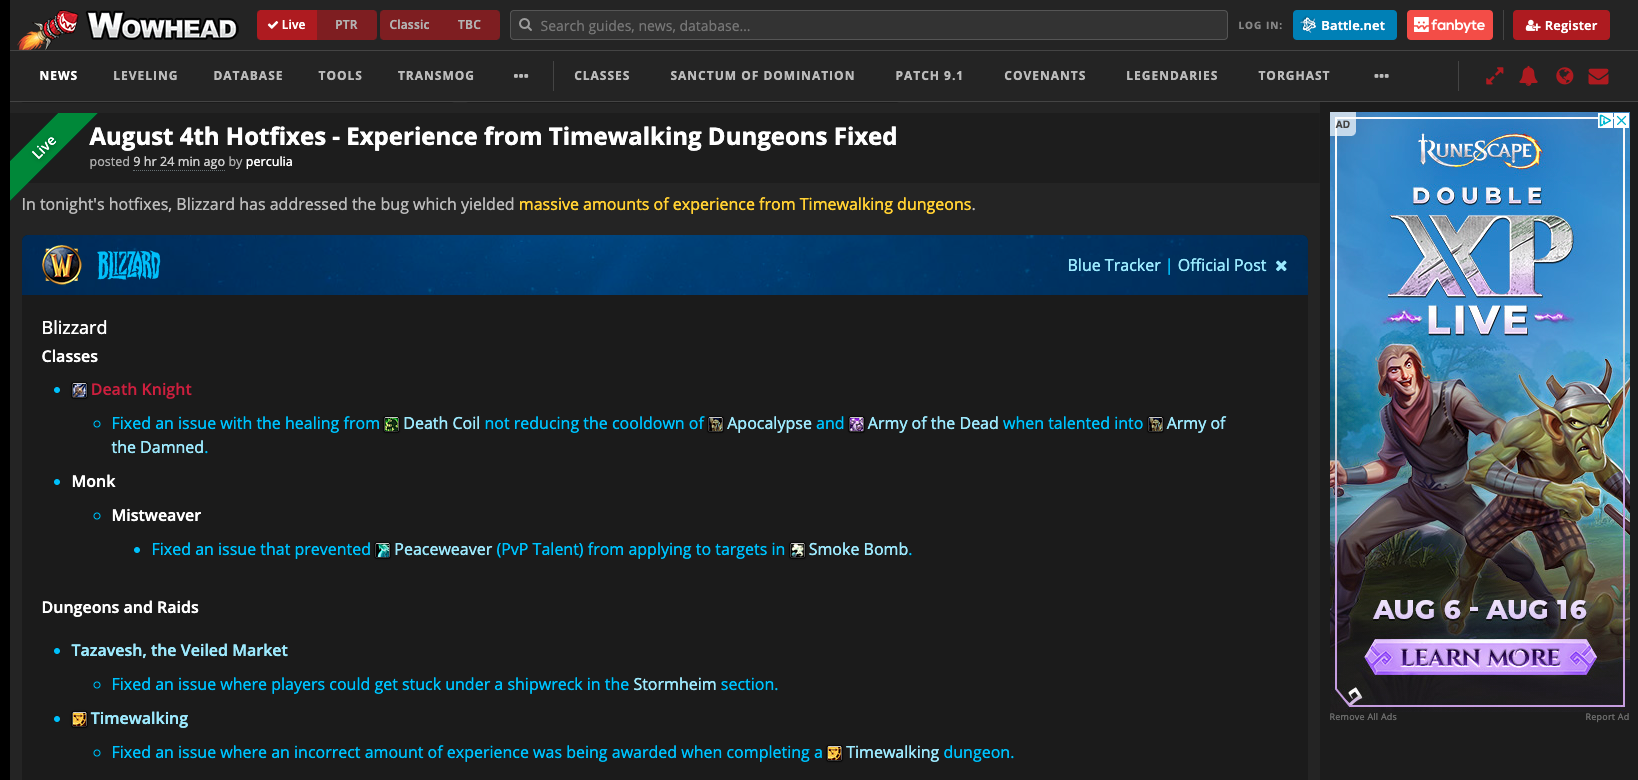Switch to Classic site version
The width and height of the screenshot is (1638, 780).
pos(410,25)
